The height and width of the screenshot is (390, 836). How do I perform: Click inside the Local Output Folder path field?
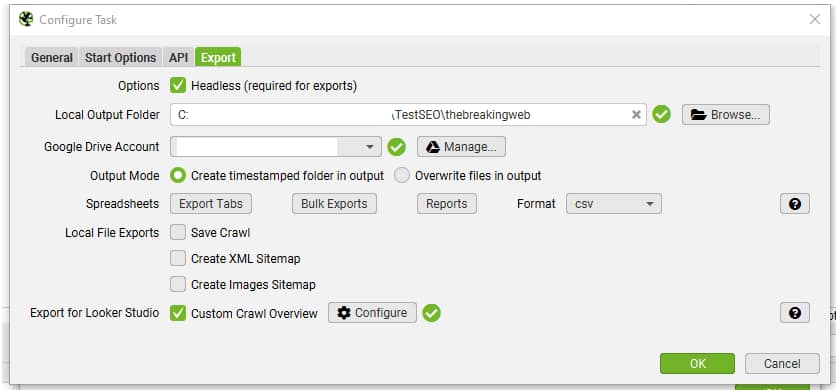[x=408, y=115]
